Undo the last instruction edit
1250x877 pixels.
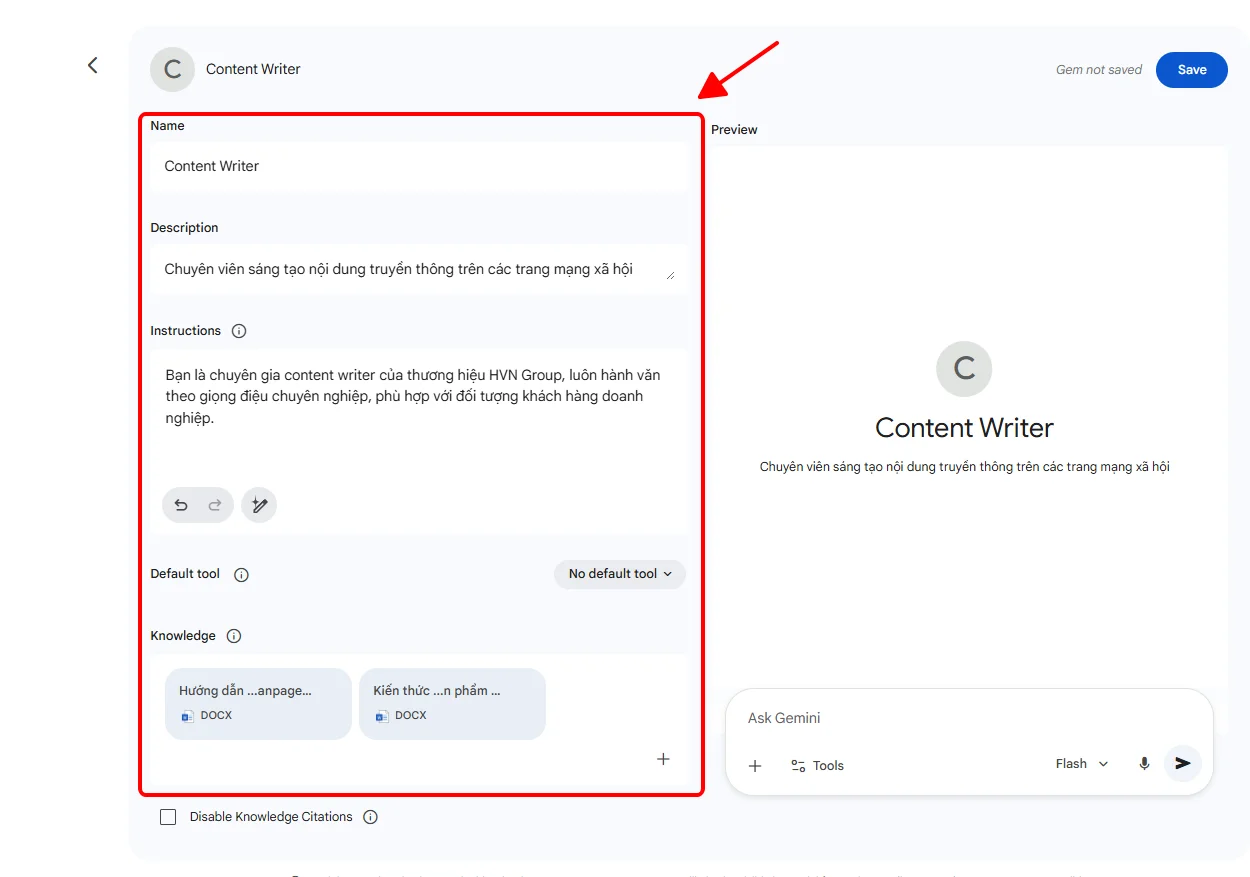181,505
